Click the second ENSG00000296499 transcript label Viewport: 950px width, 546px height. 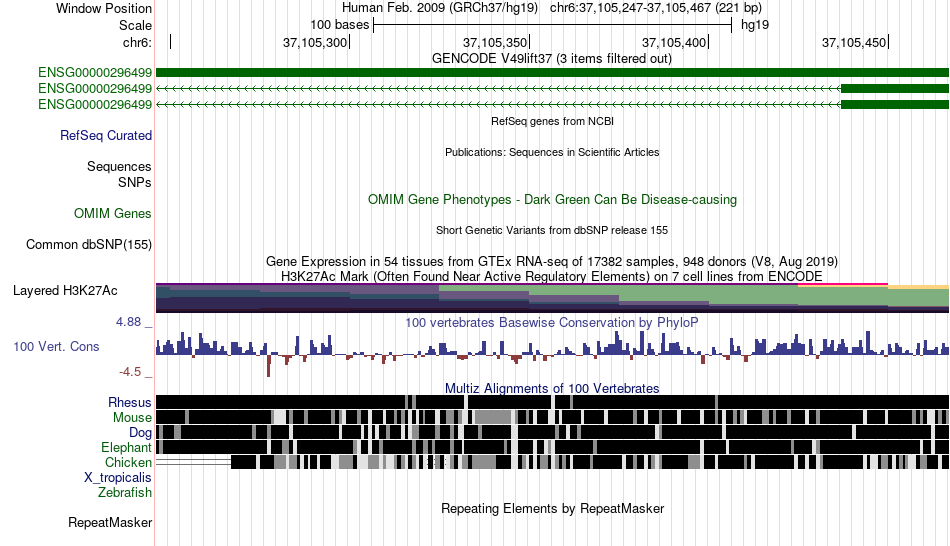point(95,88)
